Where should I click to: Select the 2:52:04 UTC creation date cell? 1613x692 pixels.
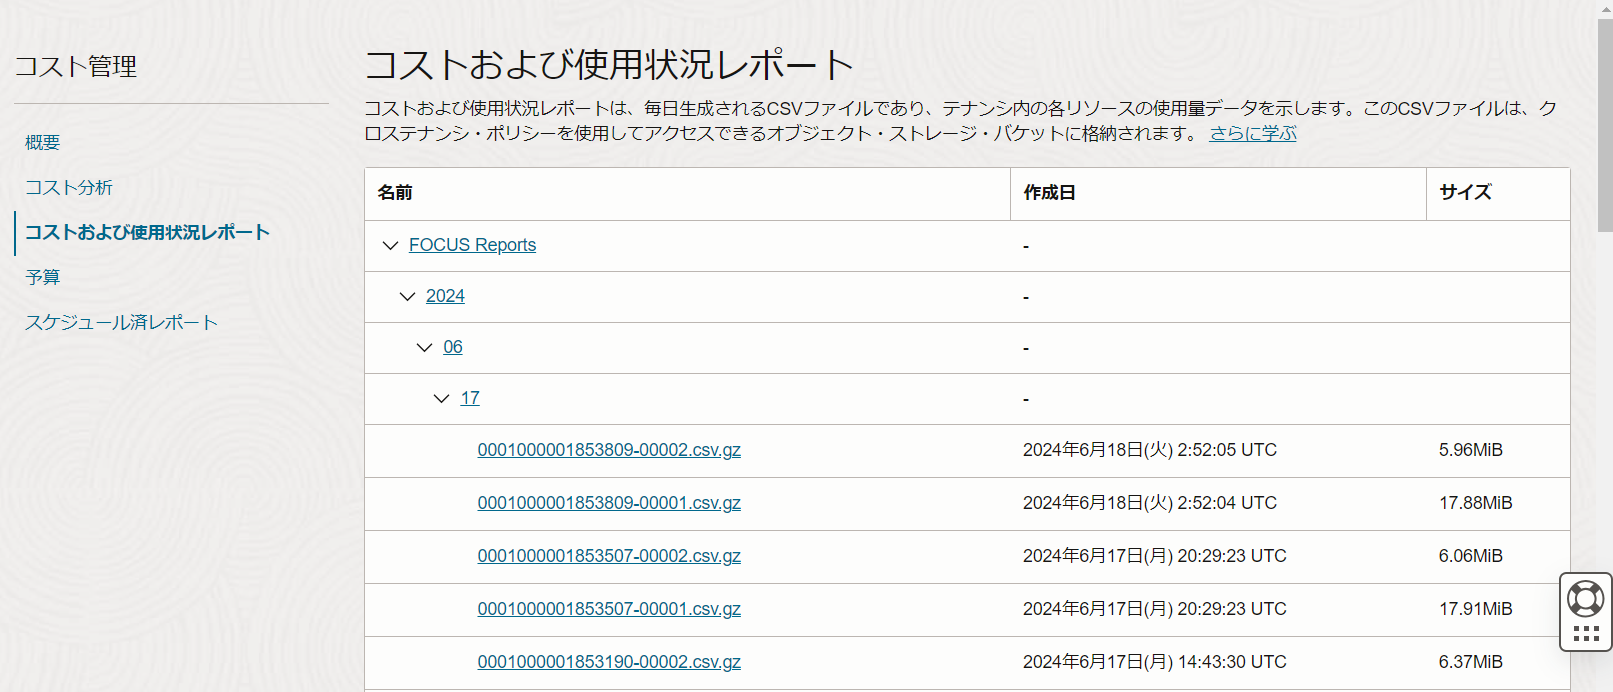[1150, 503]
